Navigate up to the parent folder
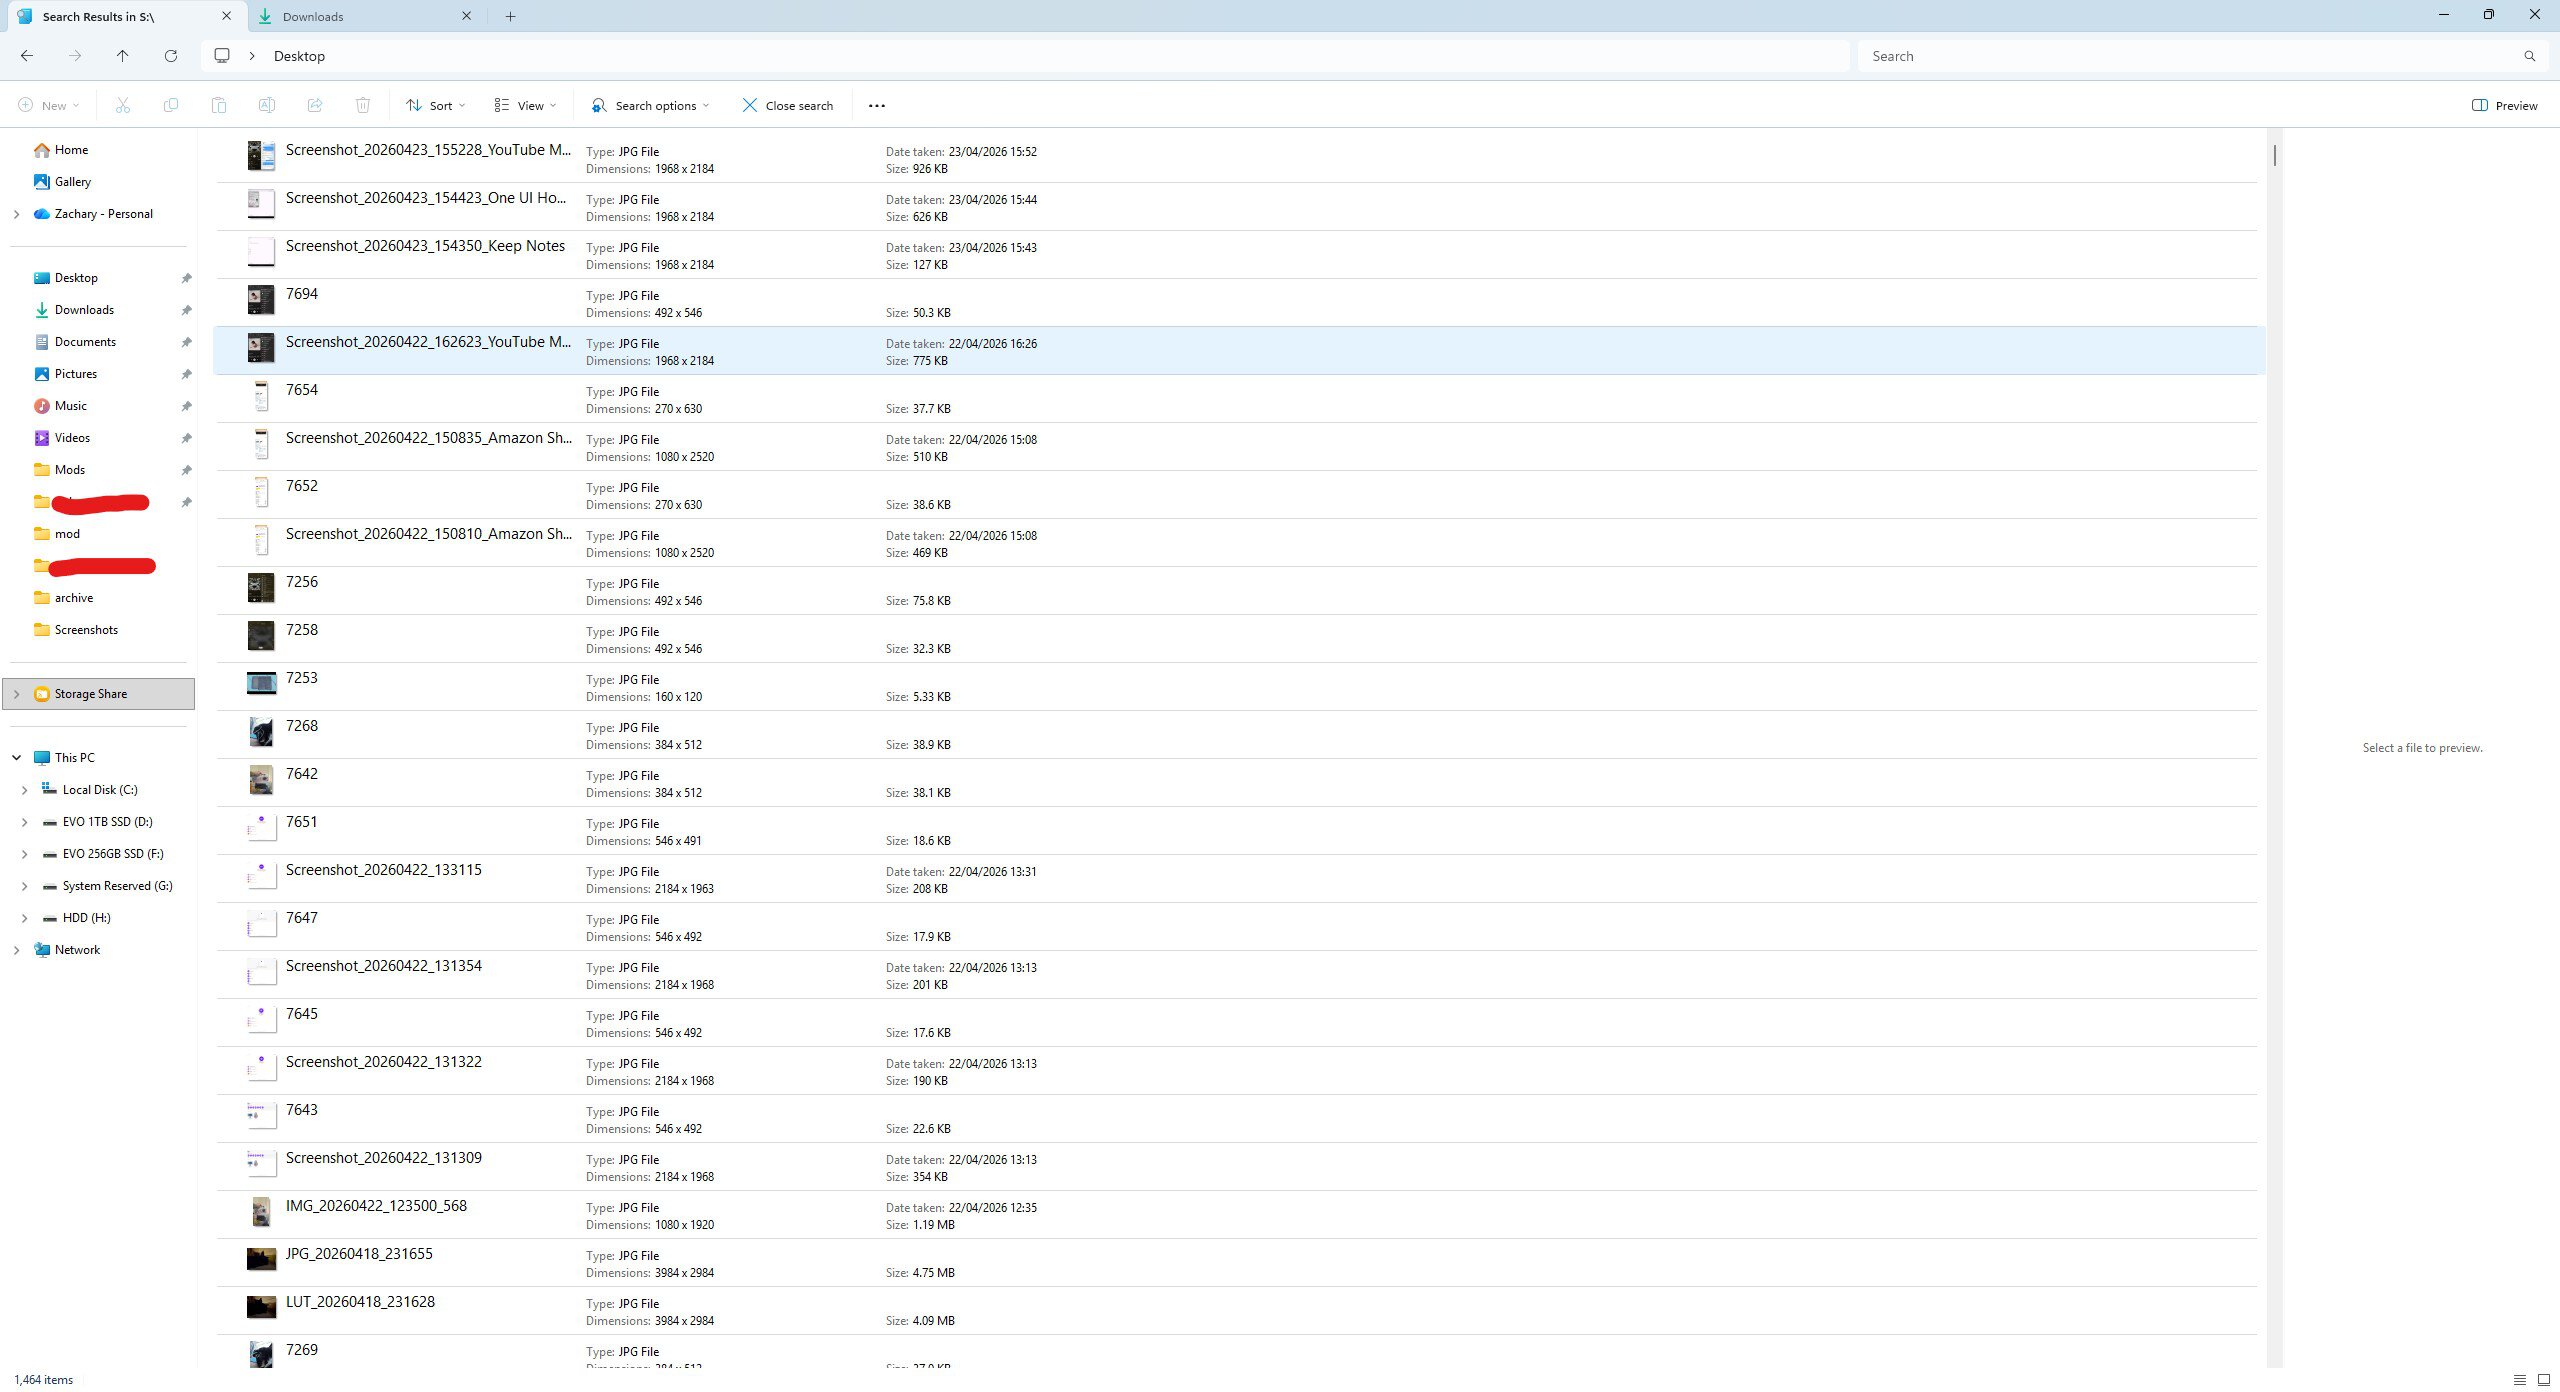Screen dimensions: 2560x1392 click(x=123, y=56)
